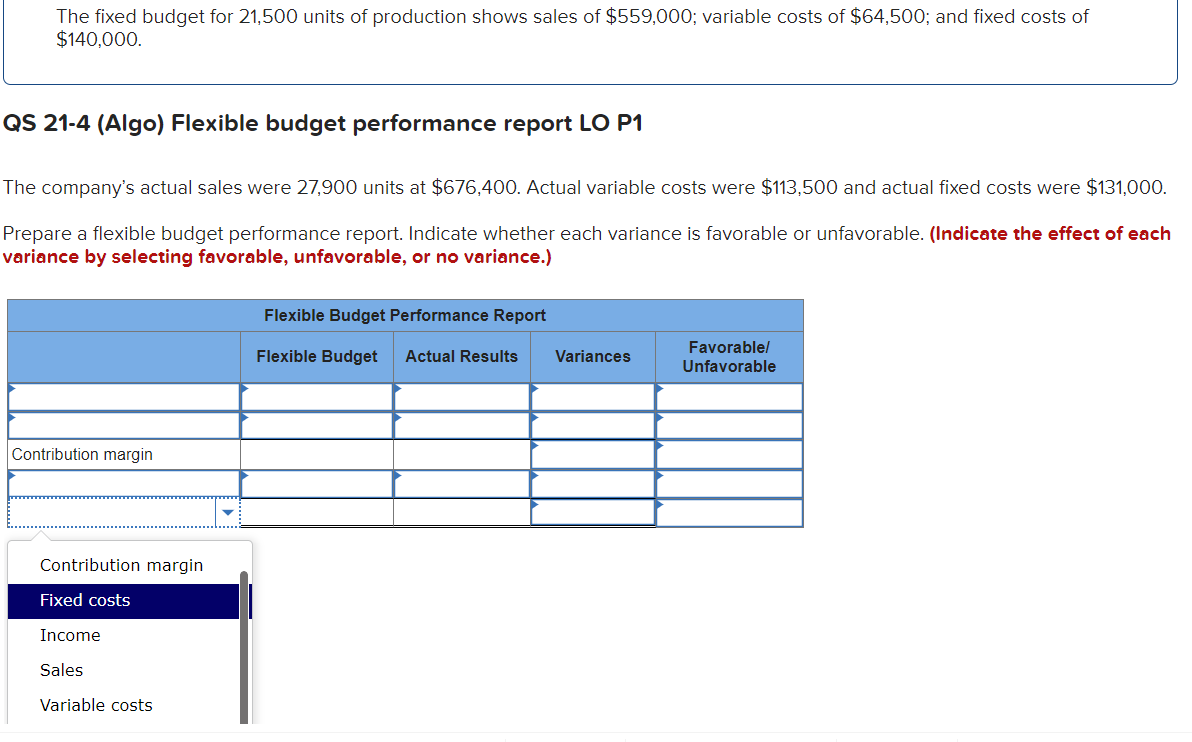Select "Contribution margin" from the dropdown options
1192x742 pixels.
pyautogui.click(x=121, y=564)
